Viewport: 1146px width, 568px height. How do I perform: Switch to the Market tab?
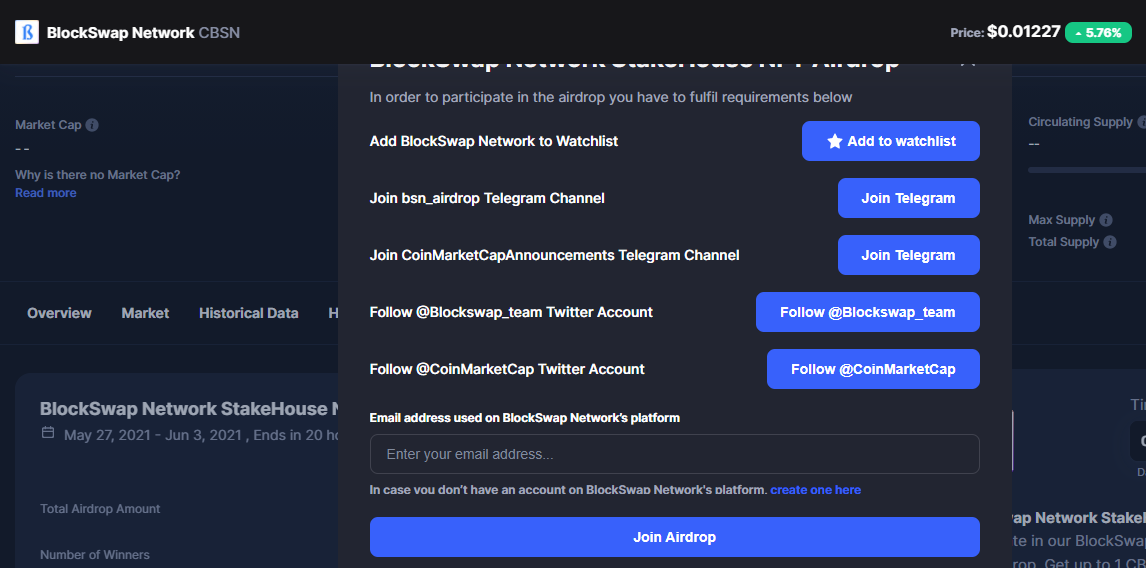145,313
